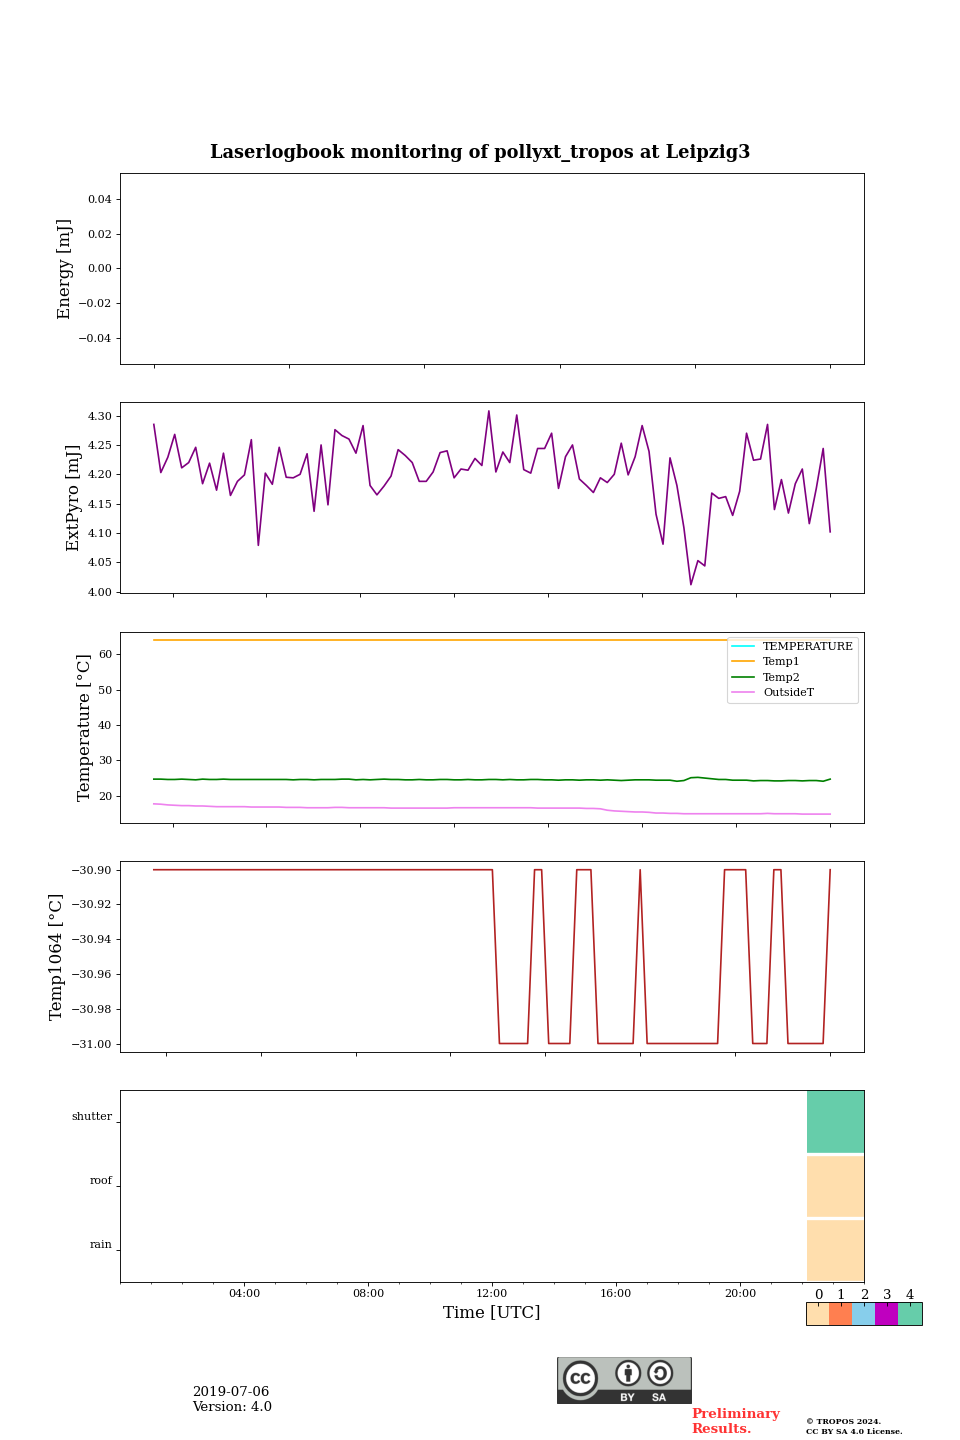This screenshot has width=960, height=1440.
Task: Click the violet OutsideT legend line marker
Action: pos(743,692)
